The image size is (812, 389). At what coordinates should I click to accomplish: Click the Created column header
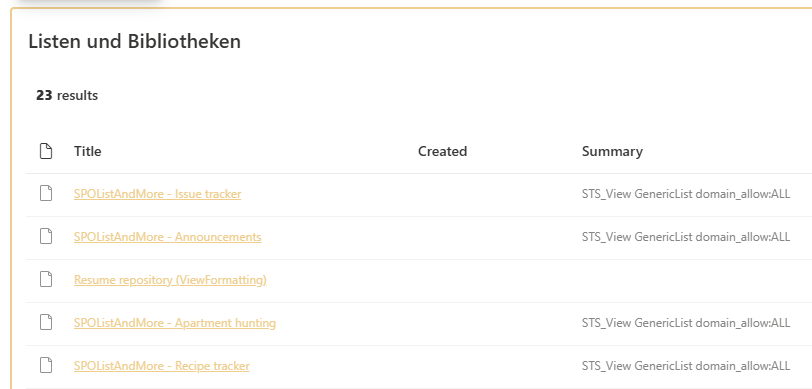pos(442,151)
